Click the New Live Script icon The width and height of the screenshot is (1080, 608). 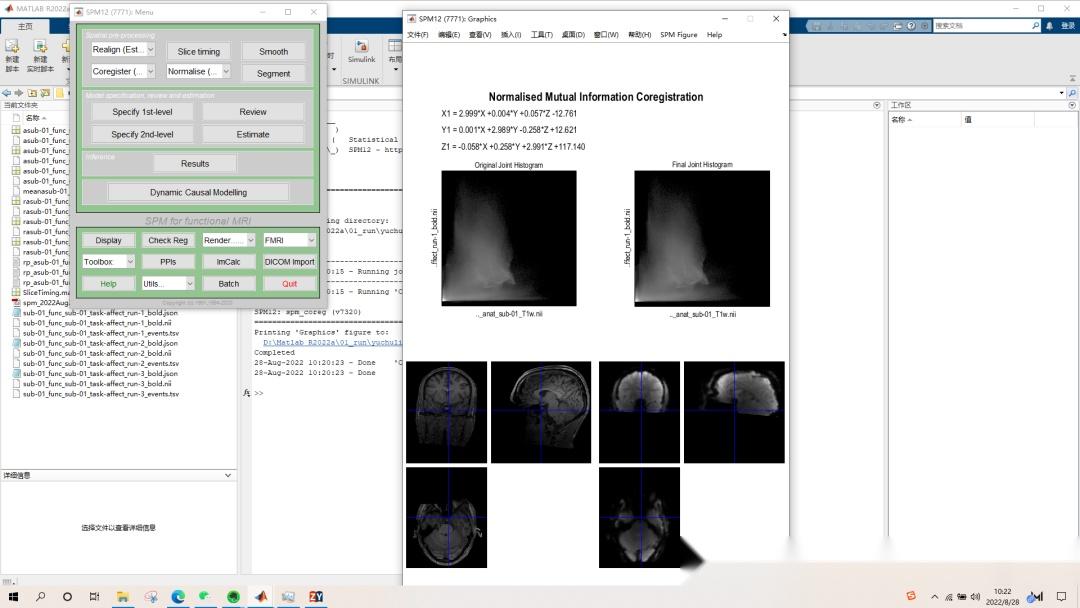[40, 47]
